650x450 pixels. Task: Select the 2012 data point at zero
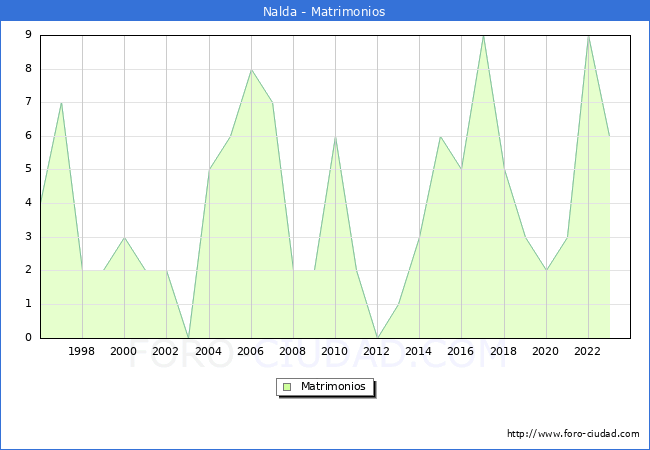pyautogui.click(x=377, y=337)
